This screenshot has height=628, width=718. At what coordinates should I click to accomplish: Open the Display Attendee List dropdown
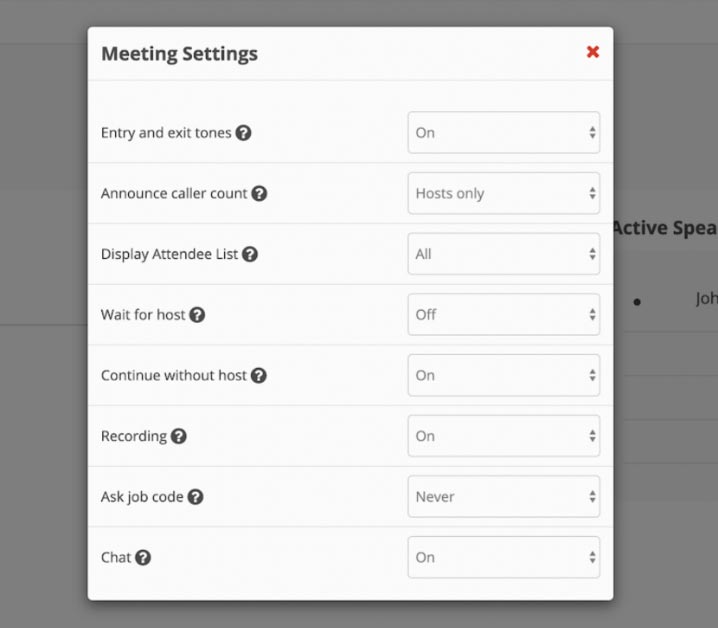[503, 254]
